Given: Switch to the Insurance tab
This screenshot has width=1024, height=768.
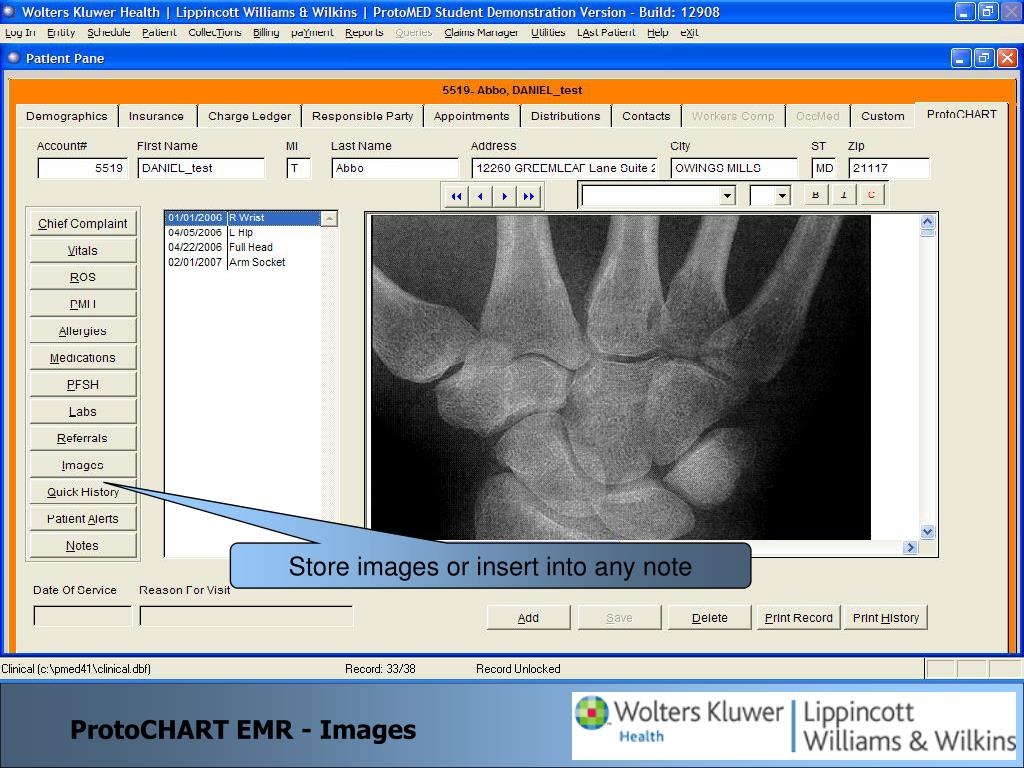Looking at the screenshot, I should (x=156, y=116).
